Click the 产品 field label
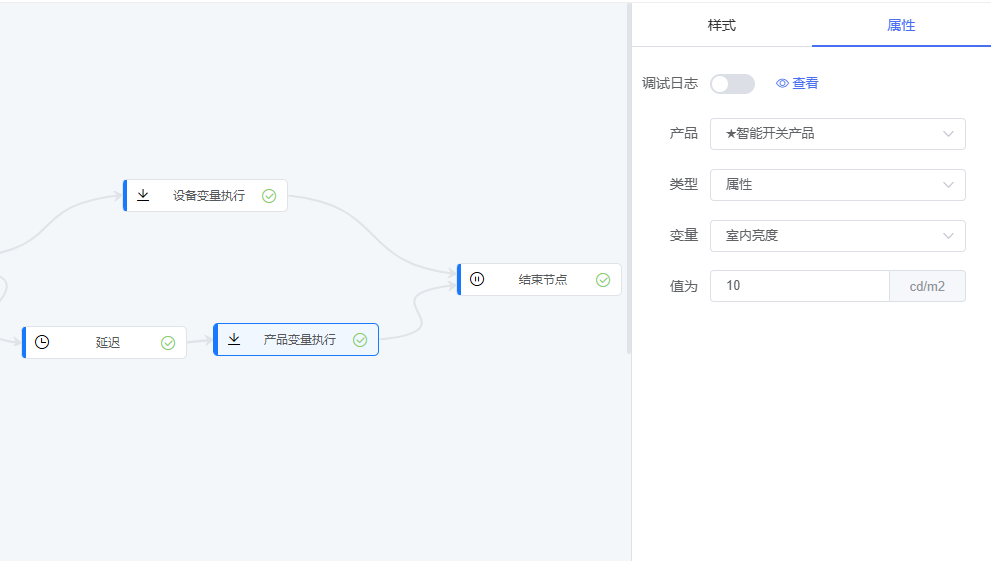991x561 pixels. [x=684, y=134]
